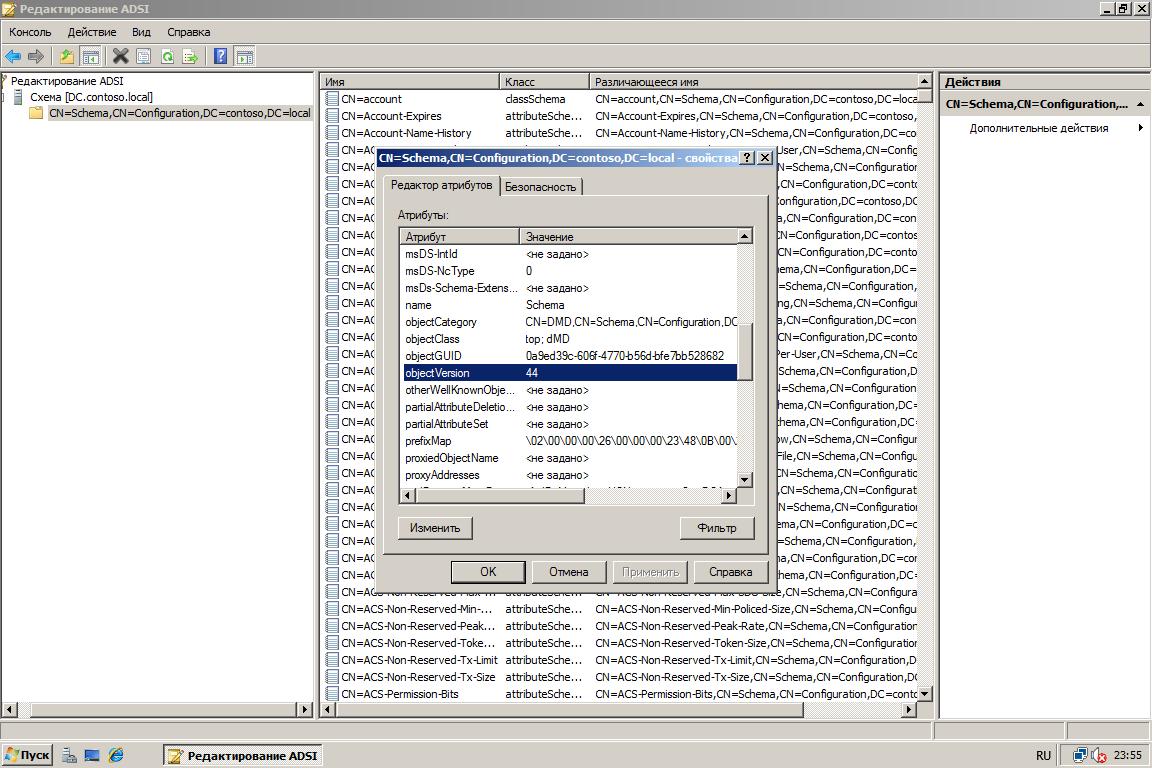Switch to the Безопасность tab

(540, 187)
